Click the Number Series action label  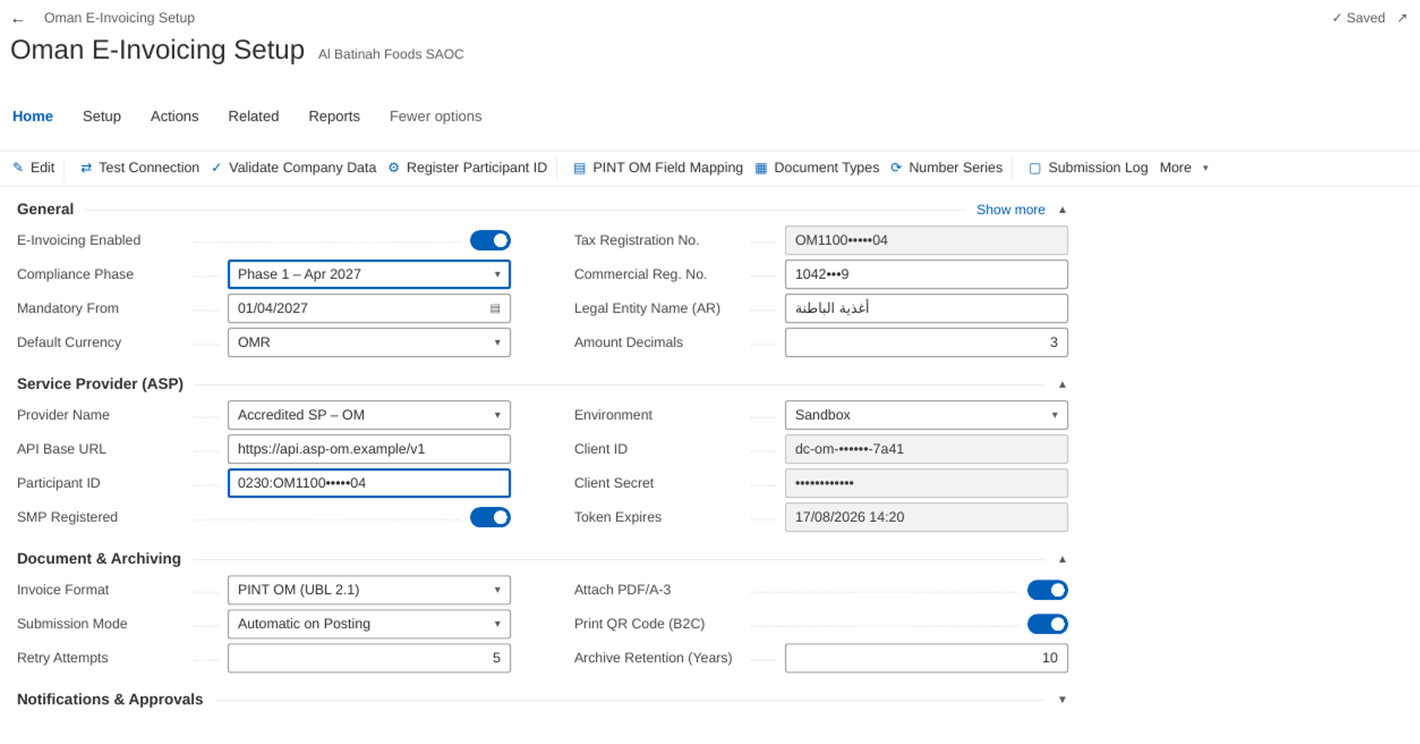tap(956, 168)
